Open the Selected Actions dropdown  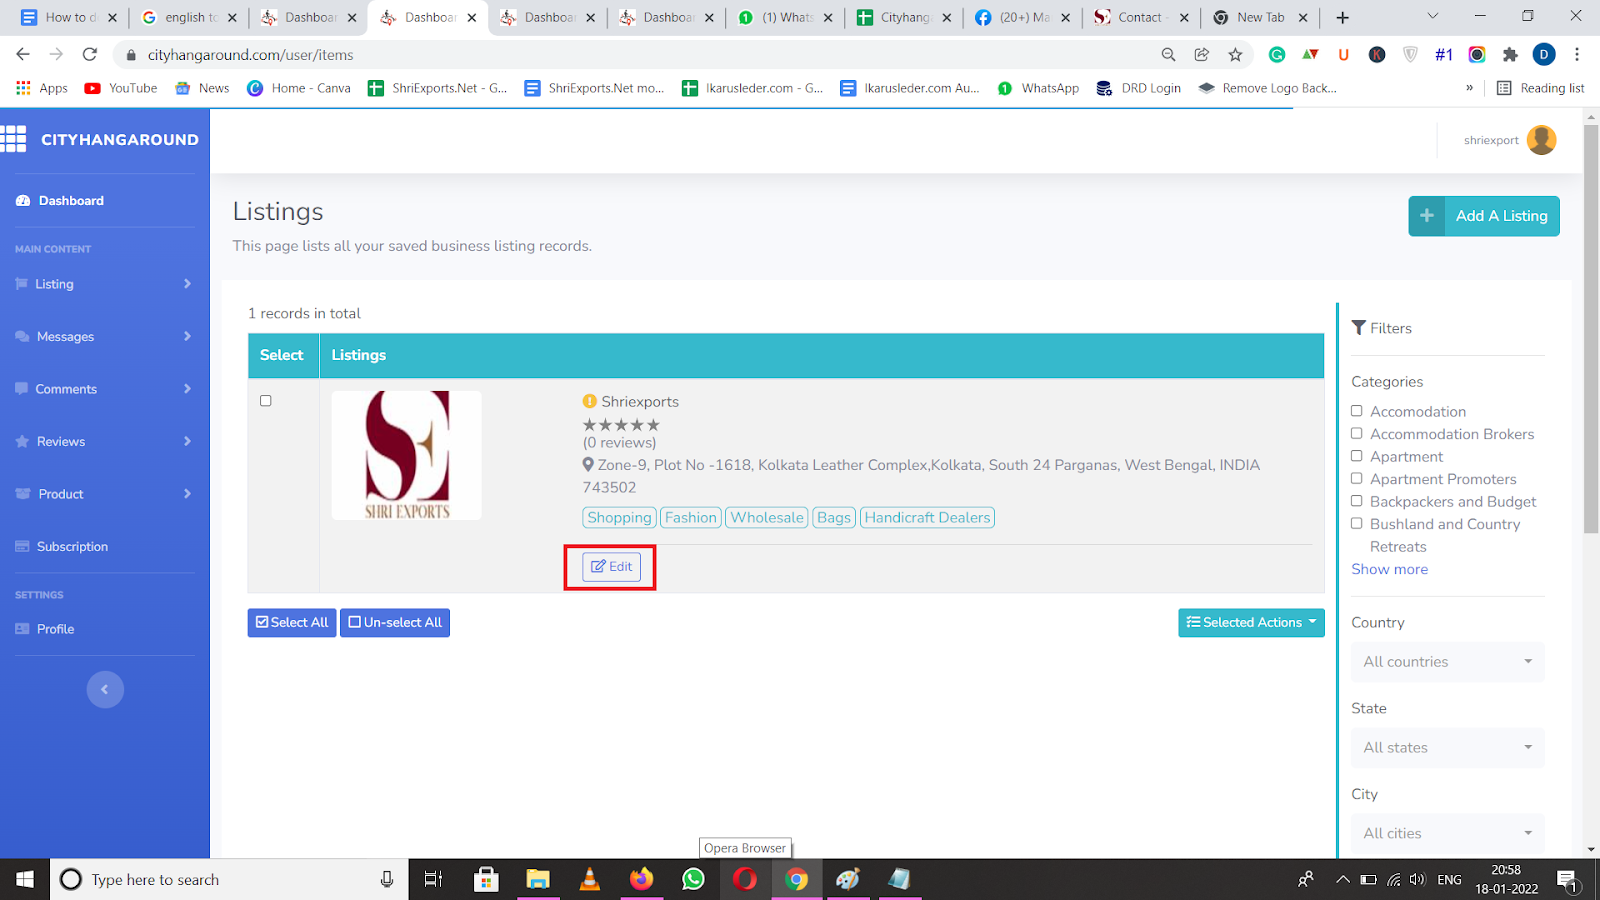(x=1251, y=623)
